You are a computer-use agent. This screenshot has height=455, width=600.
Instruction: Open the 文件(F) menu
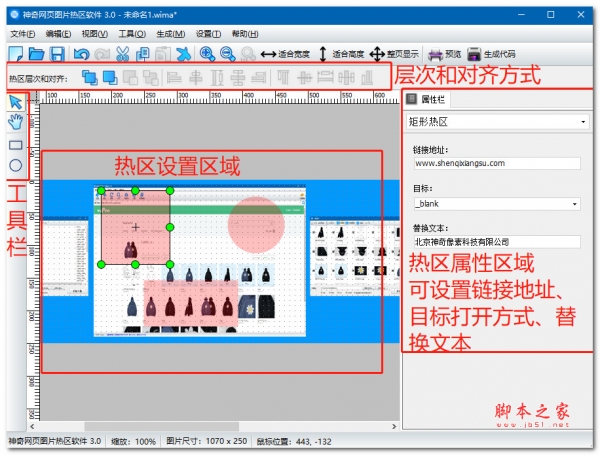pos(23,34)
